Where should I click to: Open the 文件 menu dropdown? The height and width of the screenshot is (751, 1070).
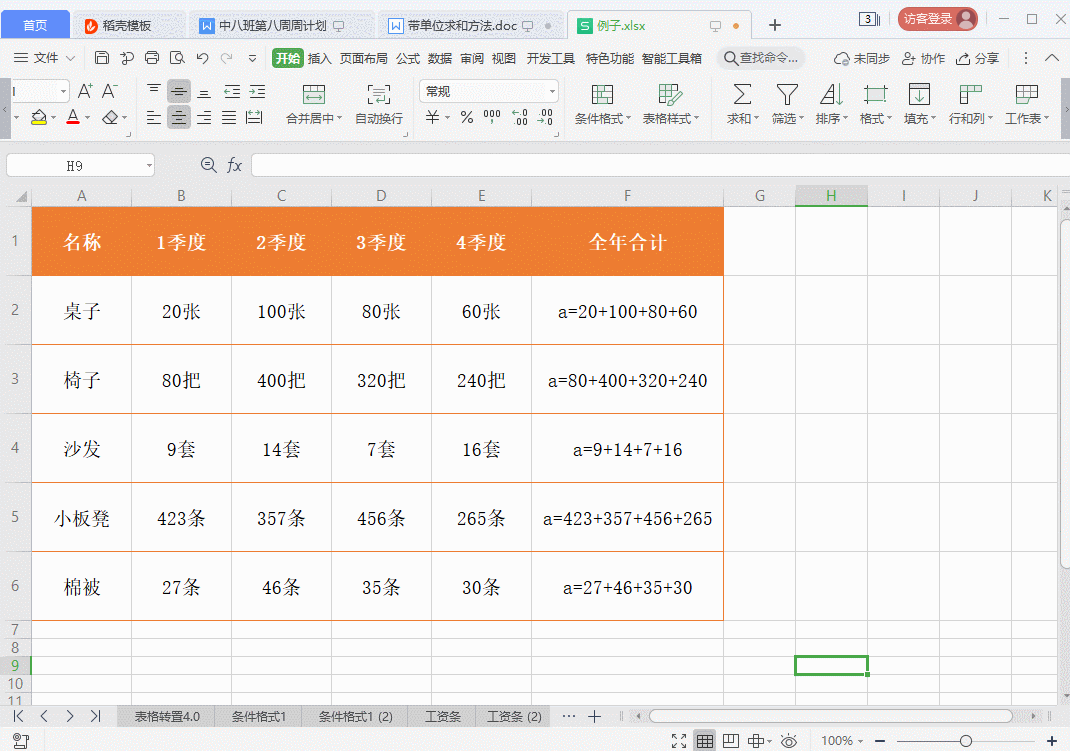(x=44, y=58)
